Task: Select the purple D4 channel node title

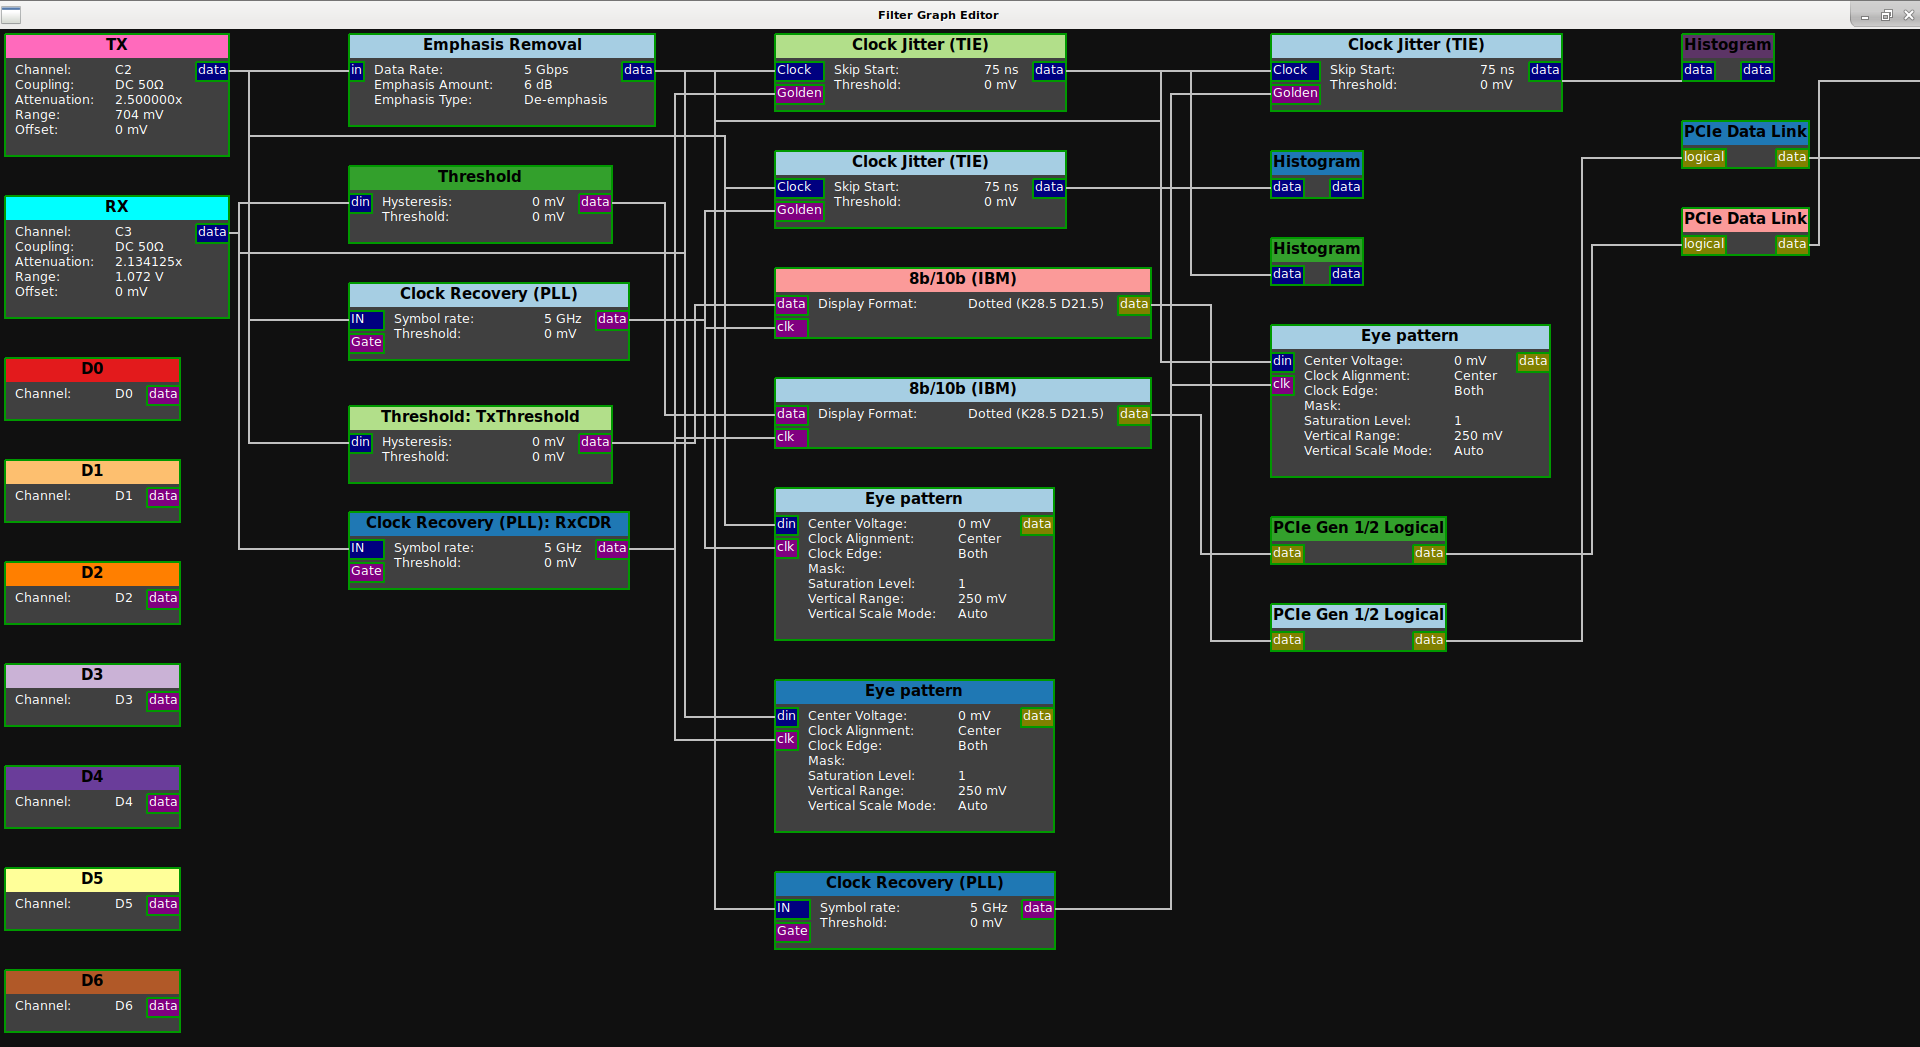Action: click(x=92, y=777)
